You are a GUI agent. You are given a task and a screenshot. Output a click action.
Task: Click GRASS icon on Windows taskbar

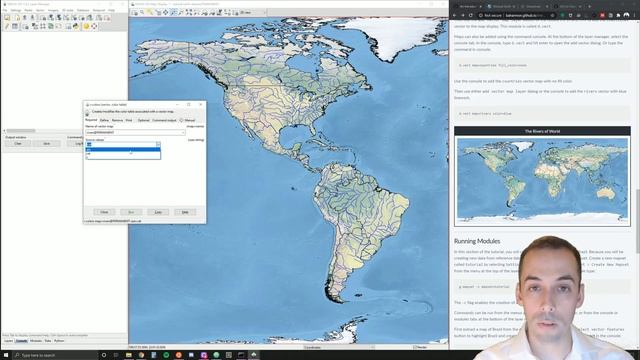click(x=253, y=355)
